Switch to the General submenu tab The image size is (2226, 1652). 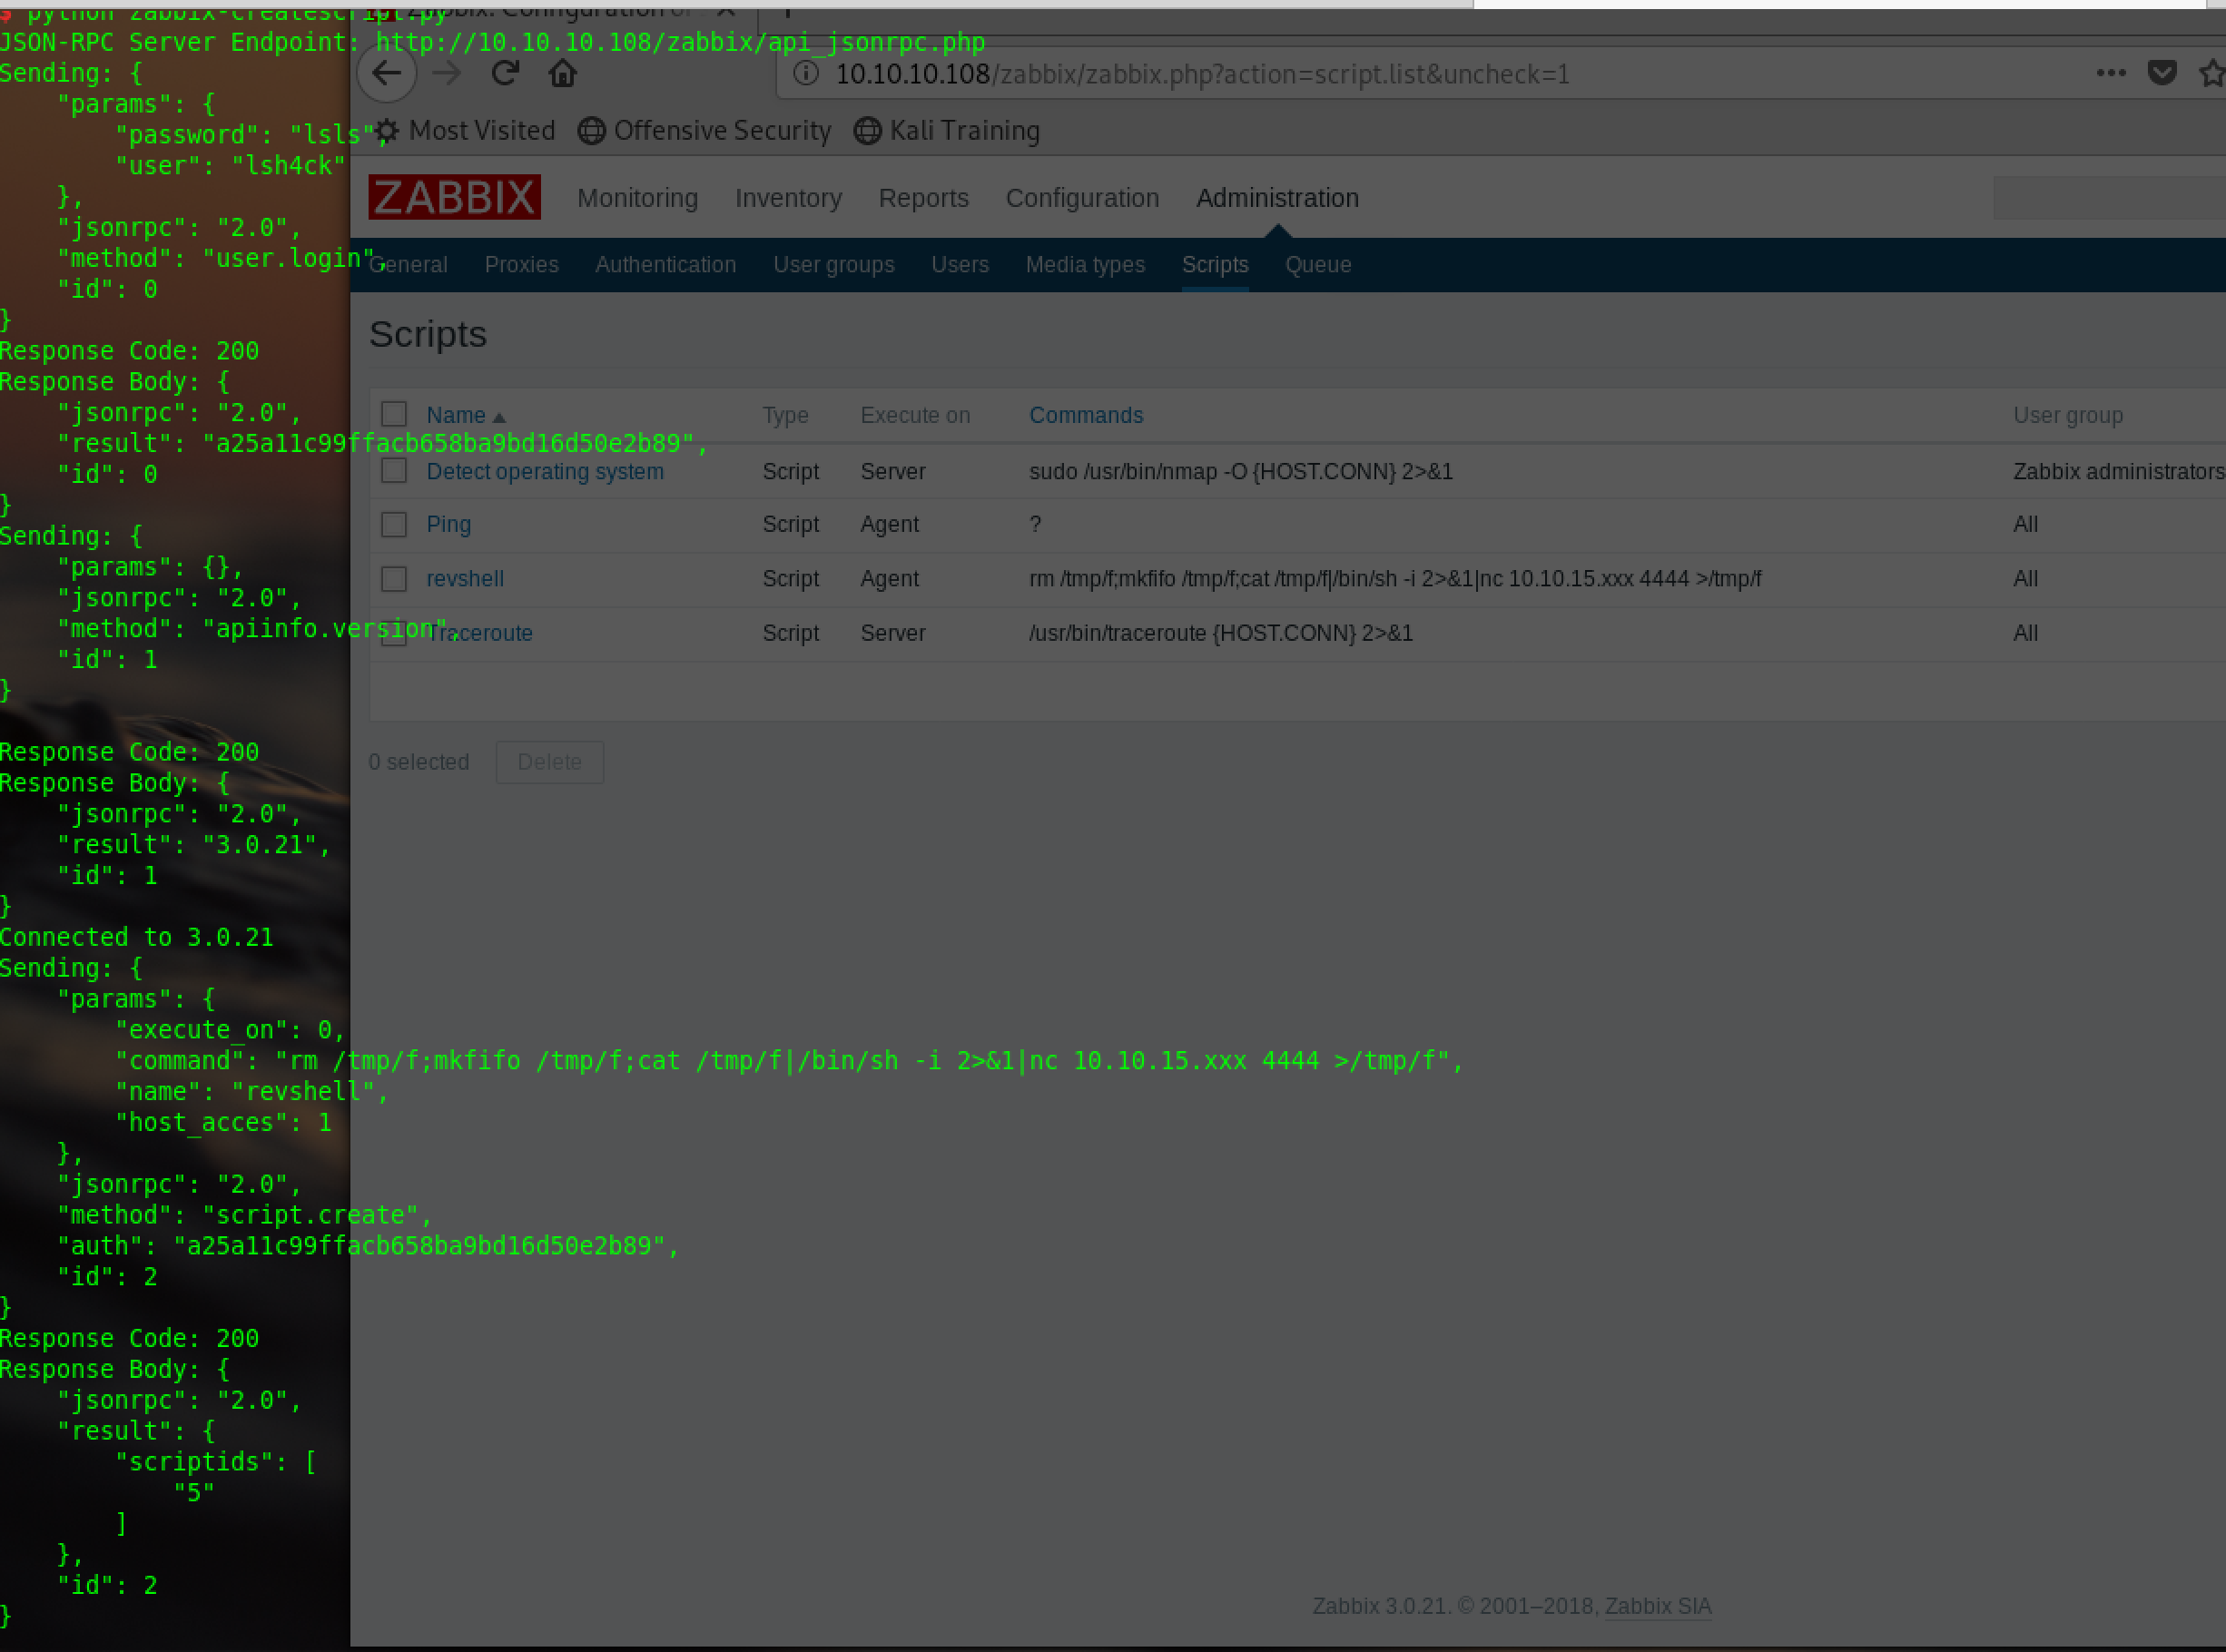(408, 265)
